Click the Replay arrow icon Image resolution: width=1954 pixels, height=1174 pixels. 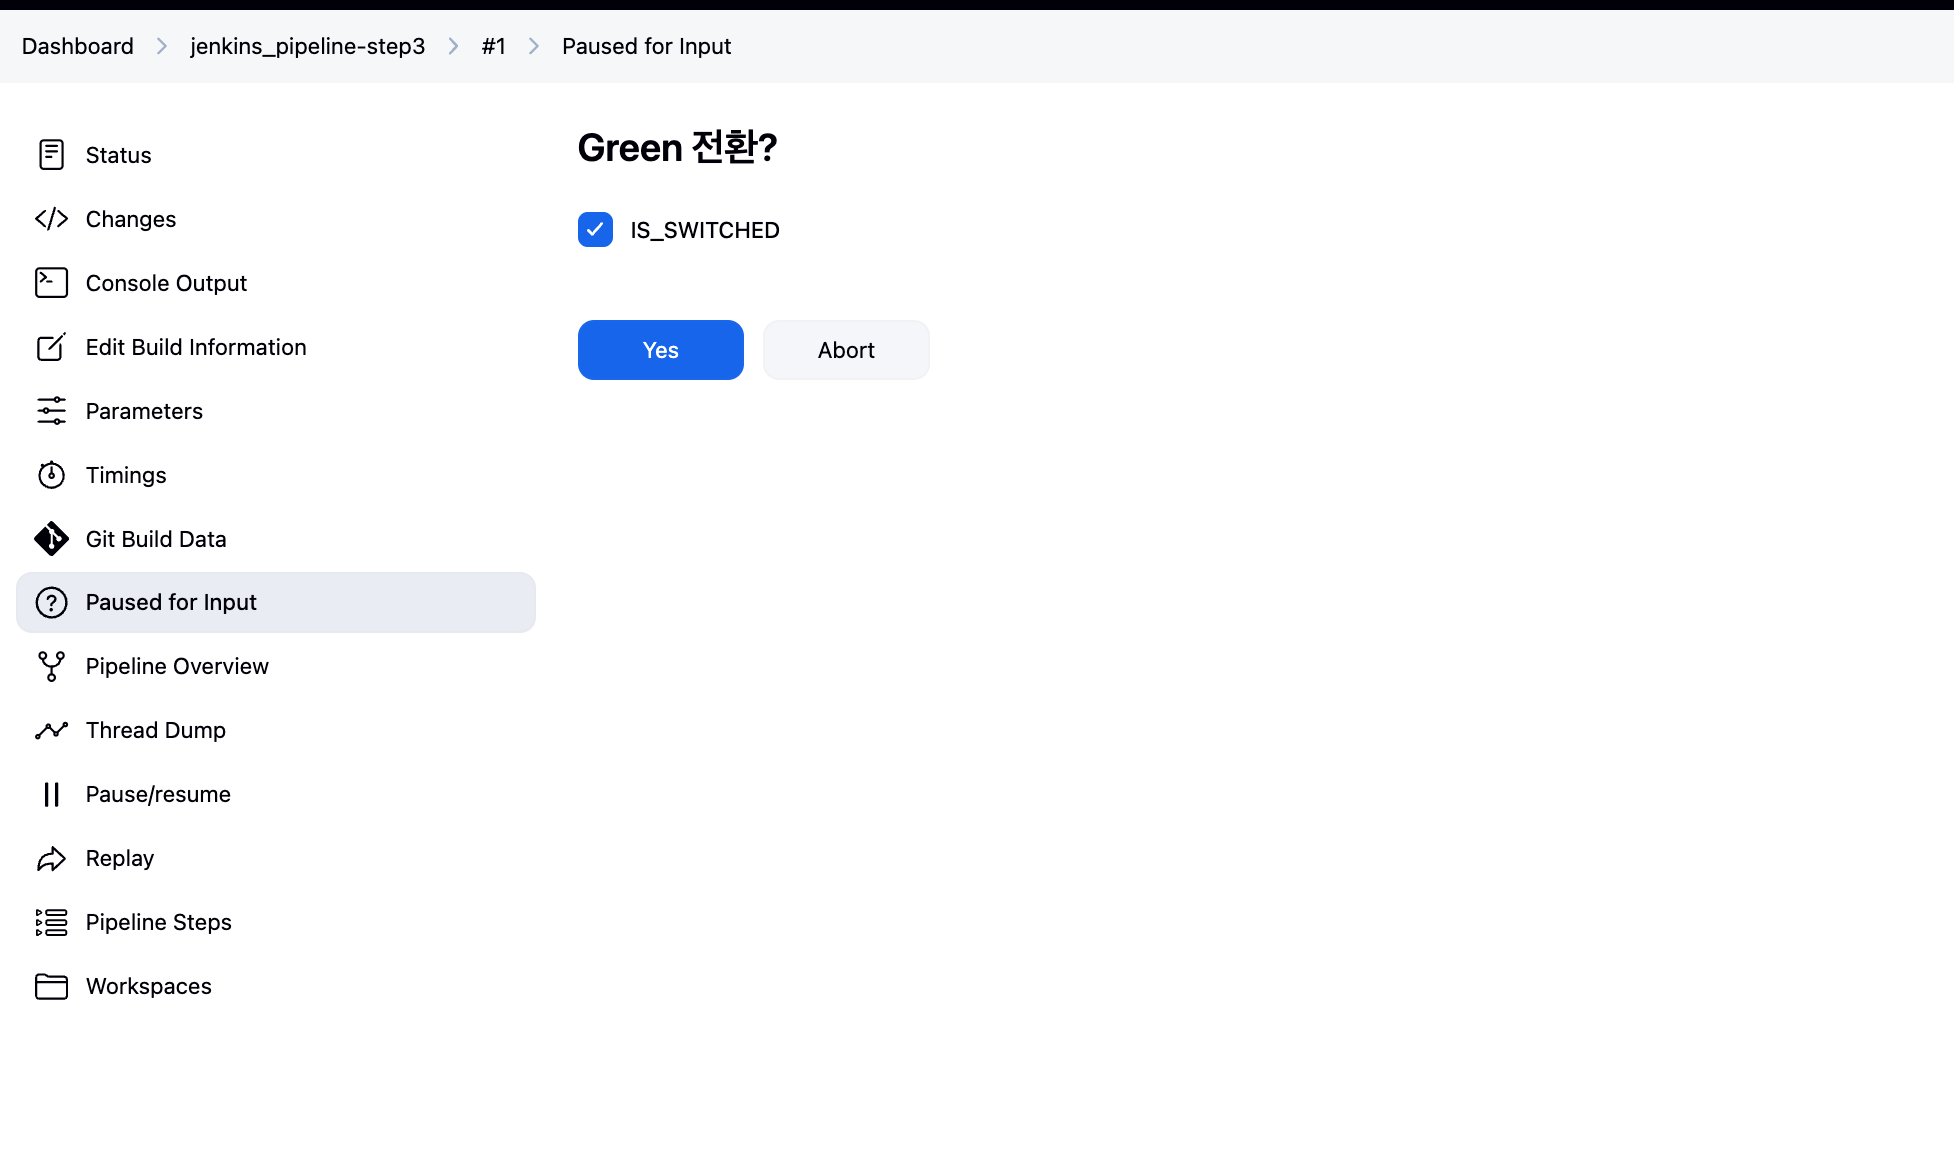point(51,858)
